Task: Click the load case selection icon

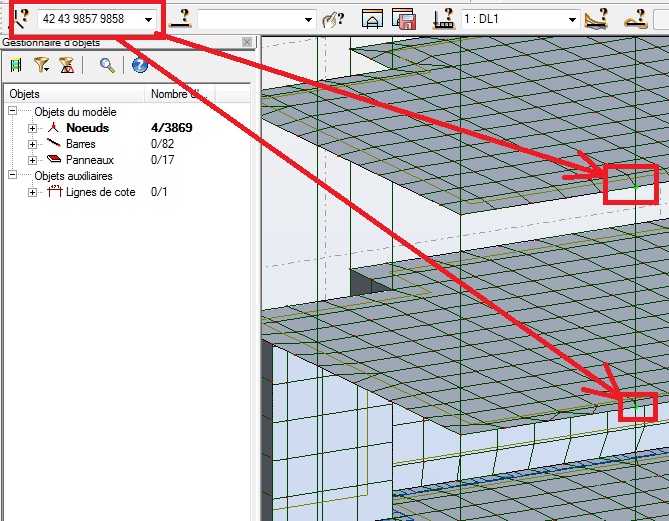Action: (x=444, y=19)
